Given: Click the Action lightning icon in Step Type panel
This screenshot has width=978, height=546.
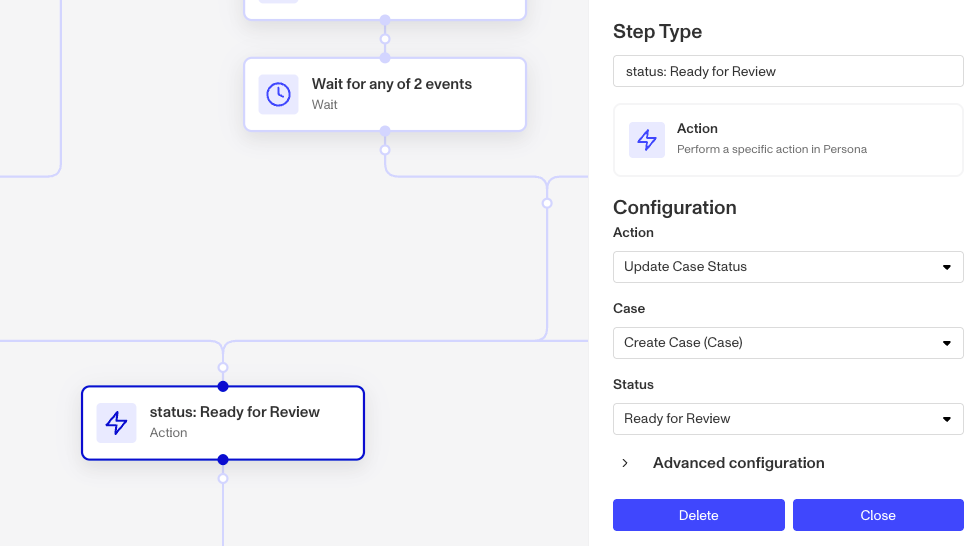Looking at the screenshot, I should click(647, 140).
